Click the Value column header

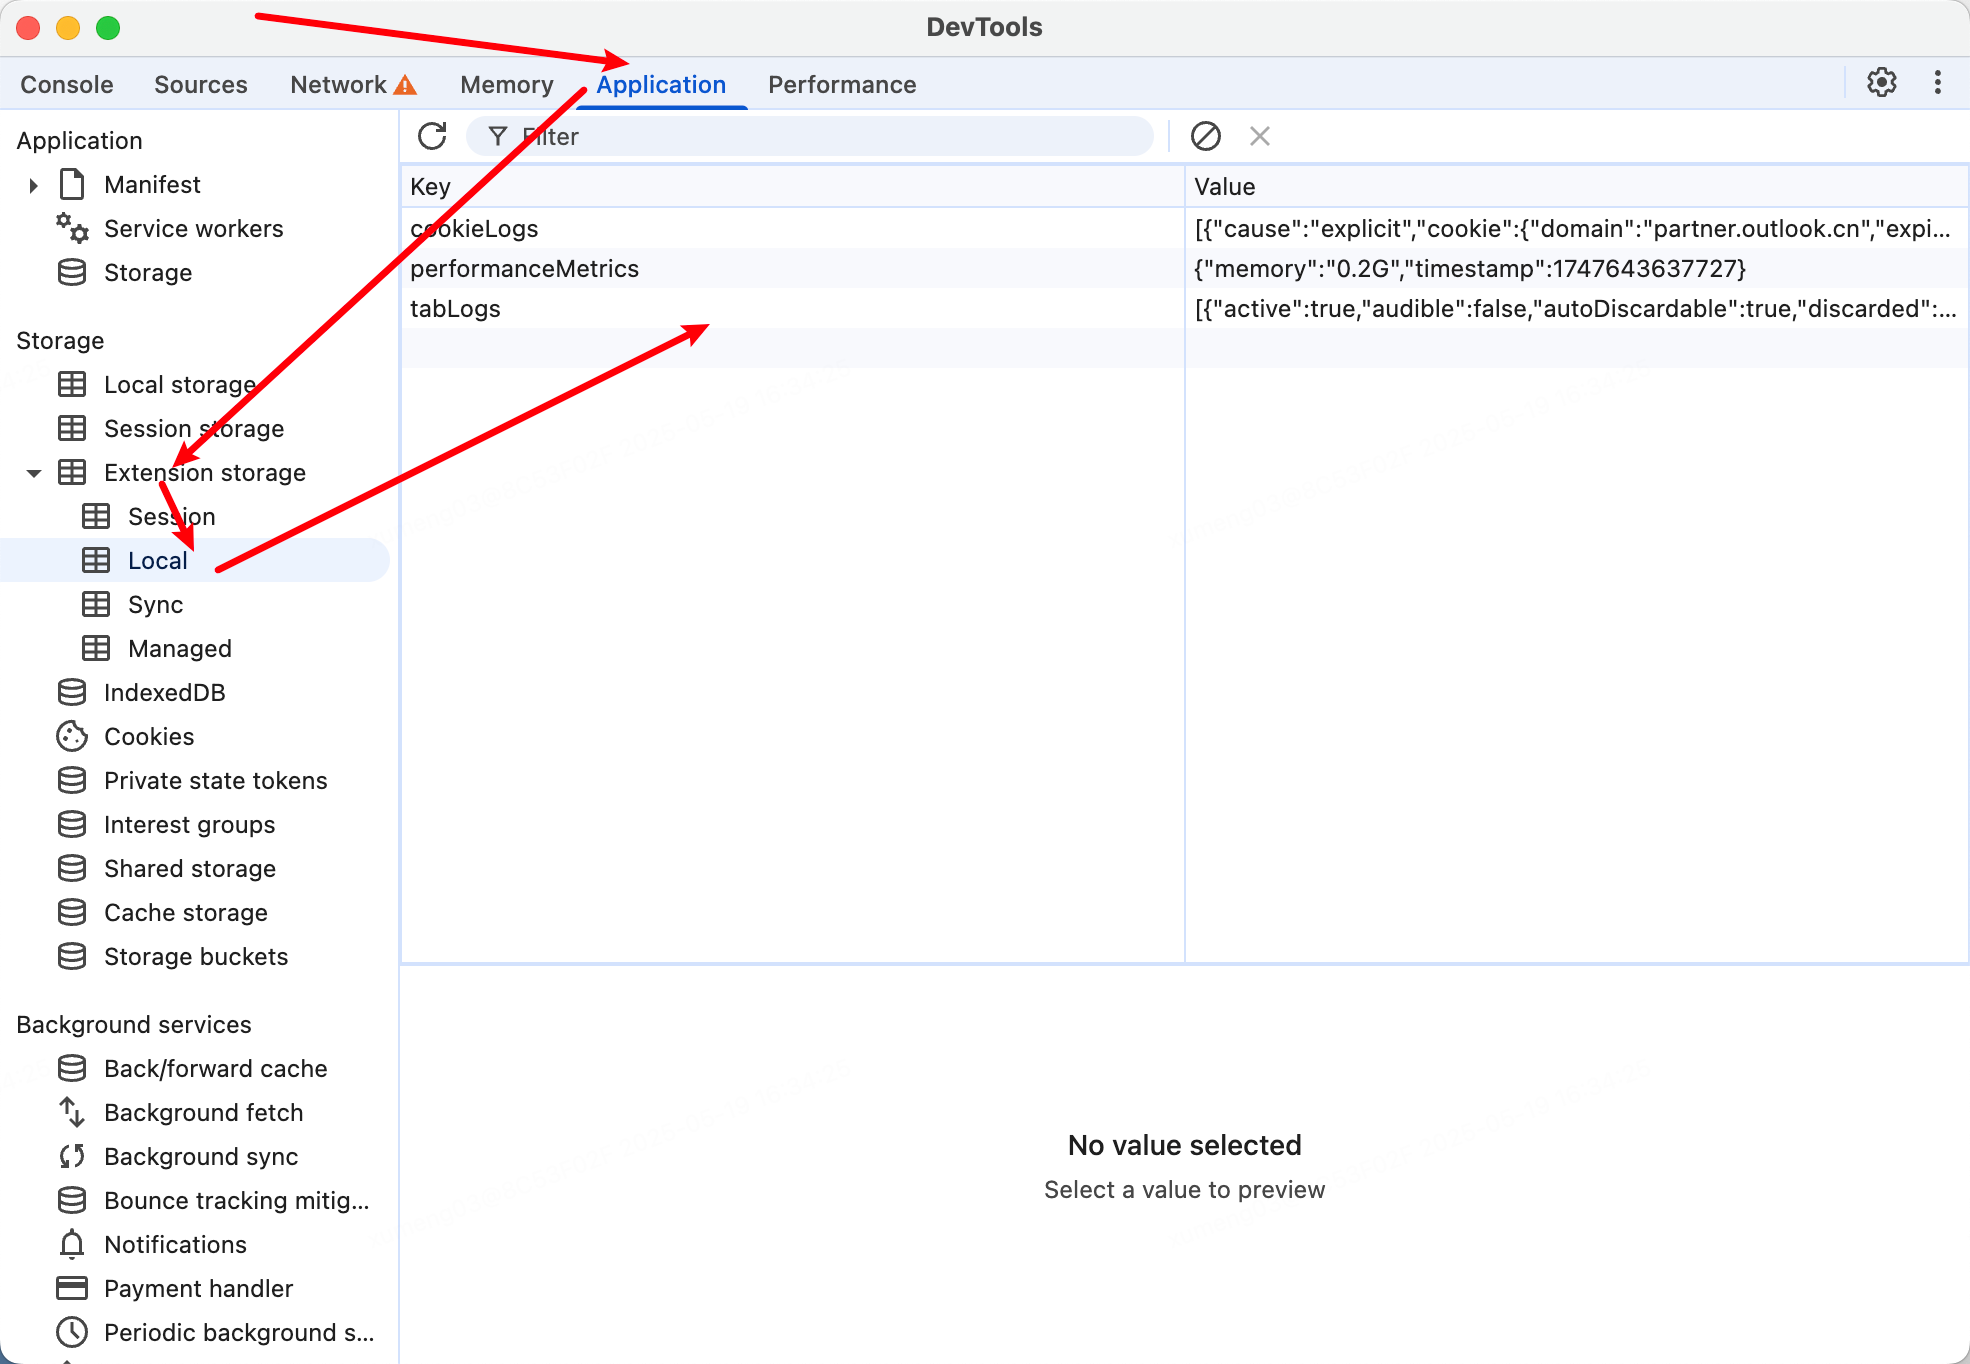click(x=1224, y=187)
